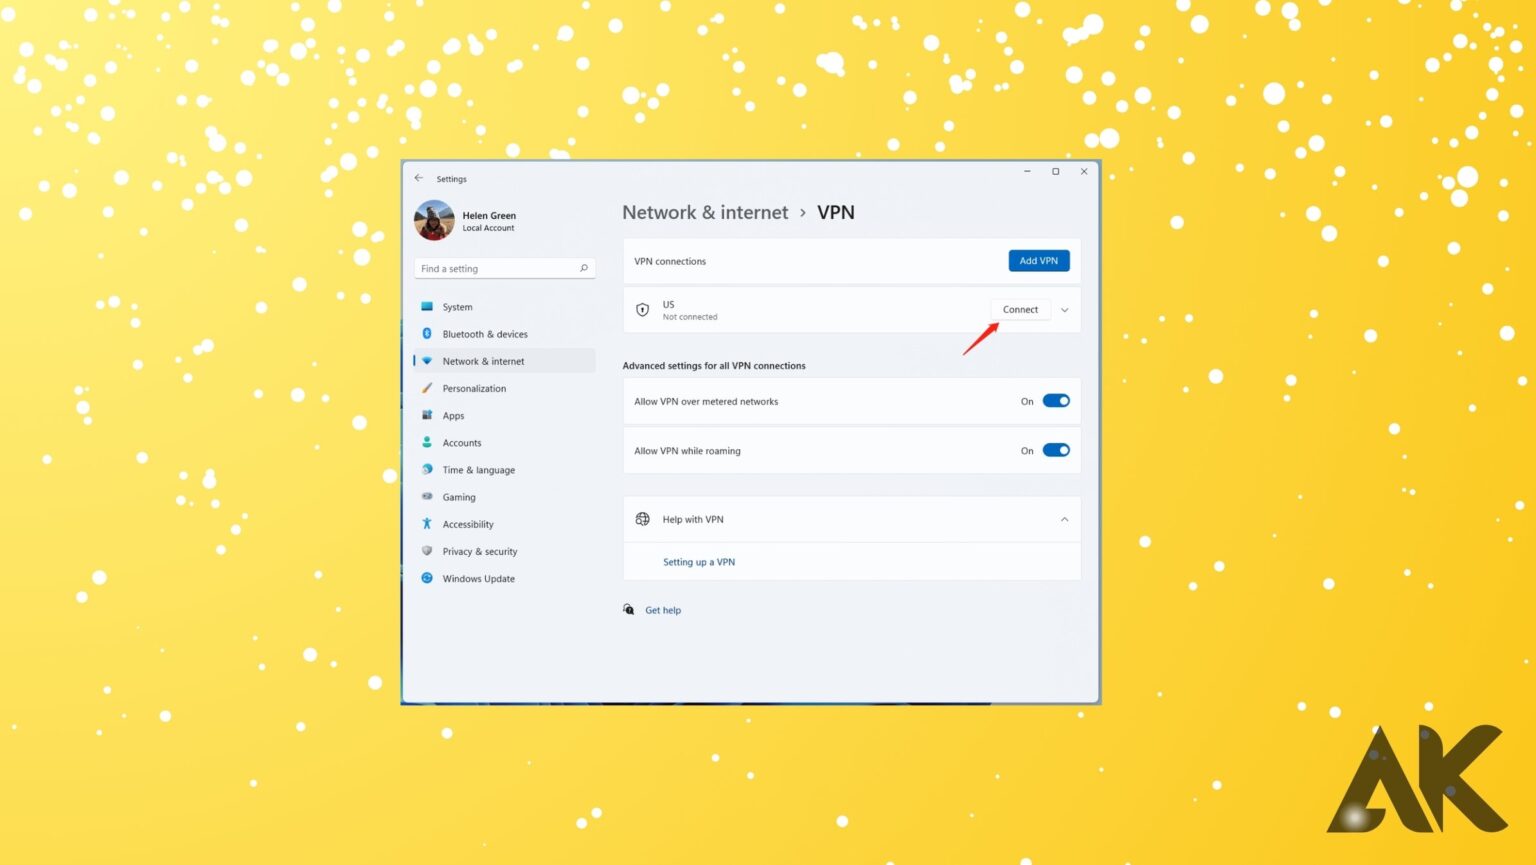Open the Setting up a VPN link
The image size is (1536, 865).
point(699,561)
